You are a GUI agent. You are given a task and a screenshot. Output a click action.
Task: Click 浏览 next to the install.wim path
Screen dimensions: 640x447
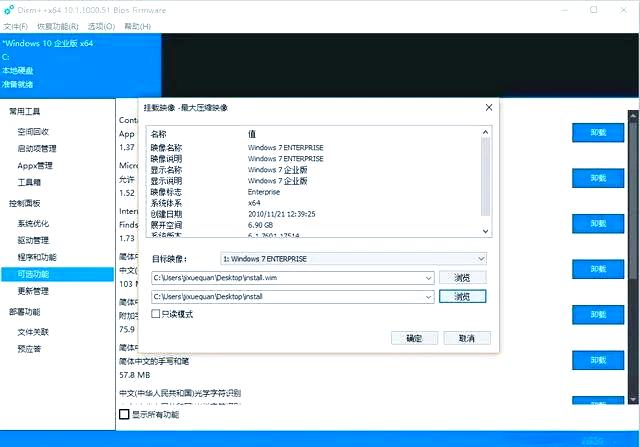coord(462,278)
